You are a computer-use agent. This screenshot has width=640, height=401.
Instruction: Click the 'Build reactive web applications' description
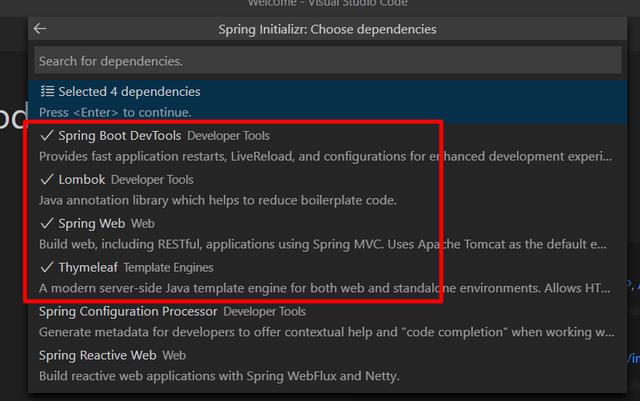[219, 376]
